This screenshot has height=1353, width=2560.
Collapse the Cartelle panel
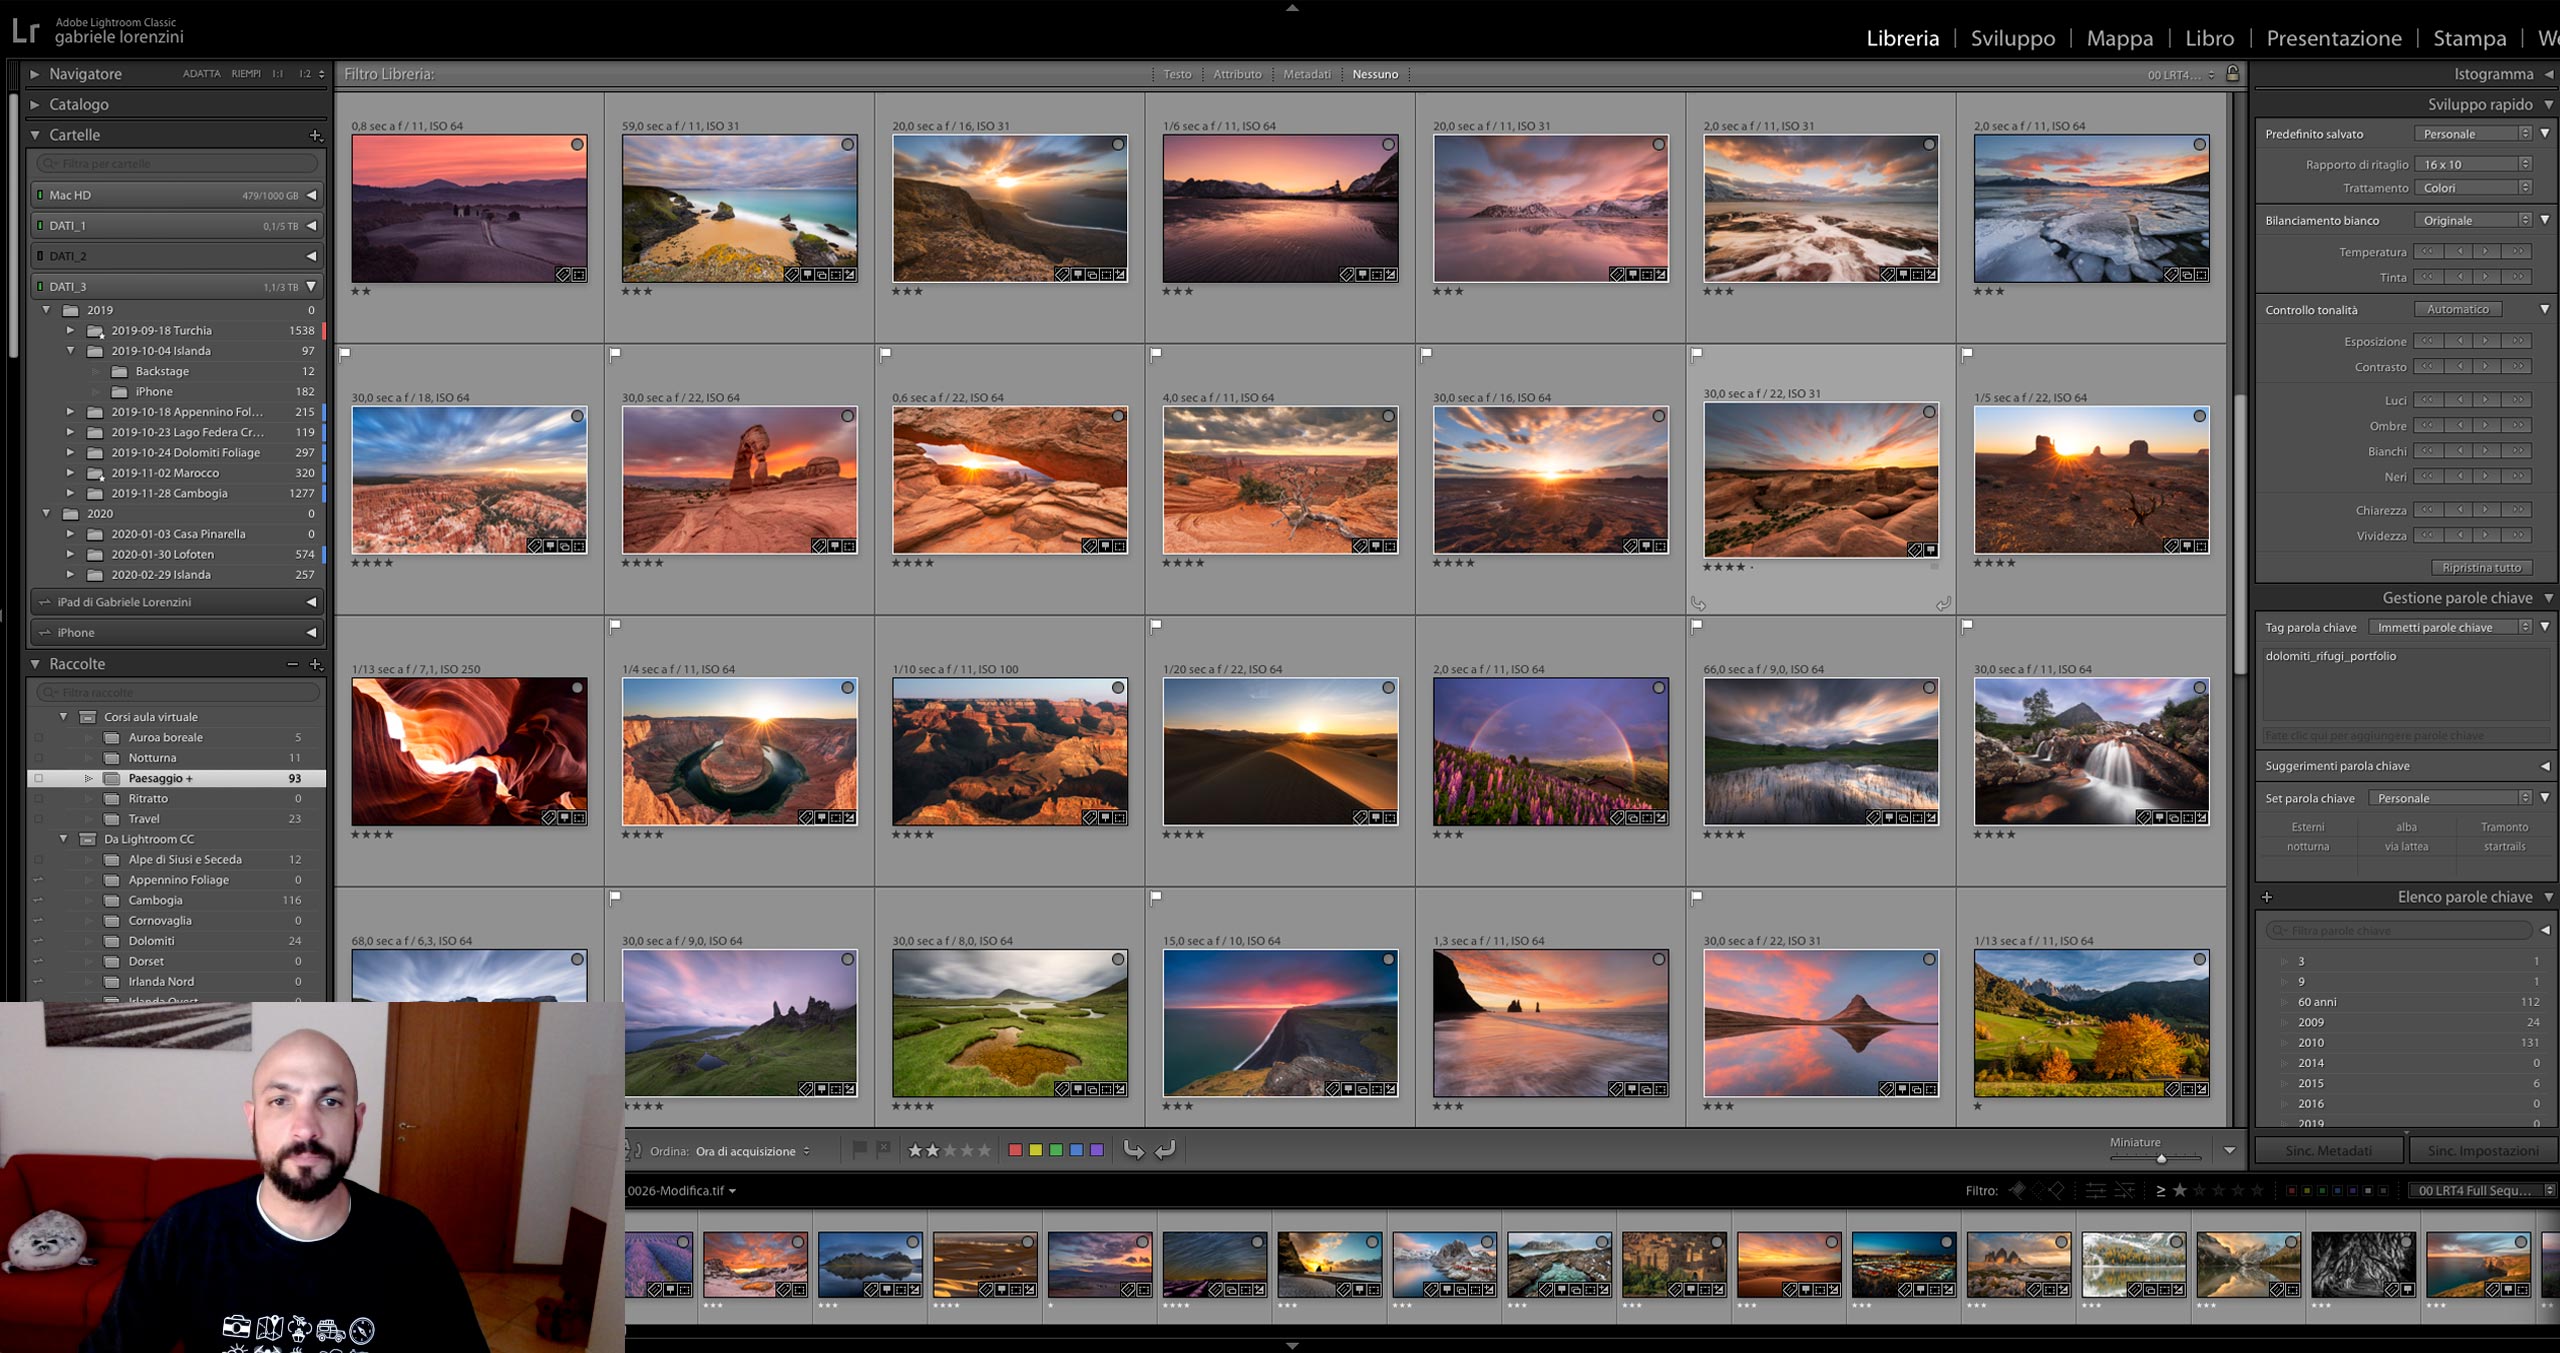(34, 135)
